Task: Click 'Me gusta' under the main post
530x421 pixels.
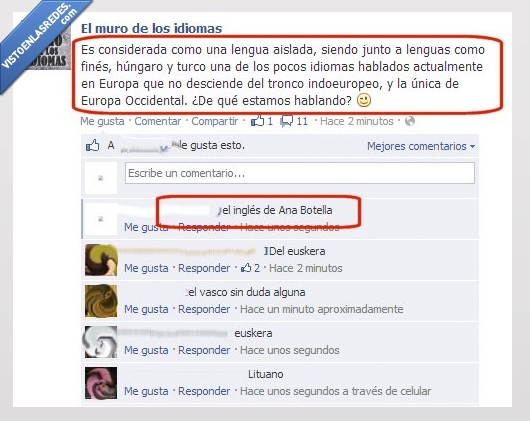Action: [102, 121]
